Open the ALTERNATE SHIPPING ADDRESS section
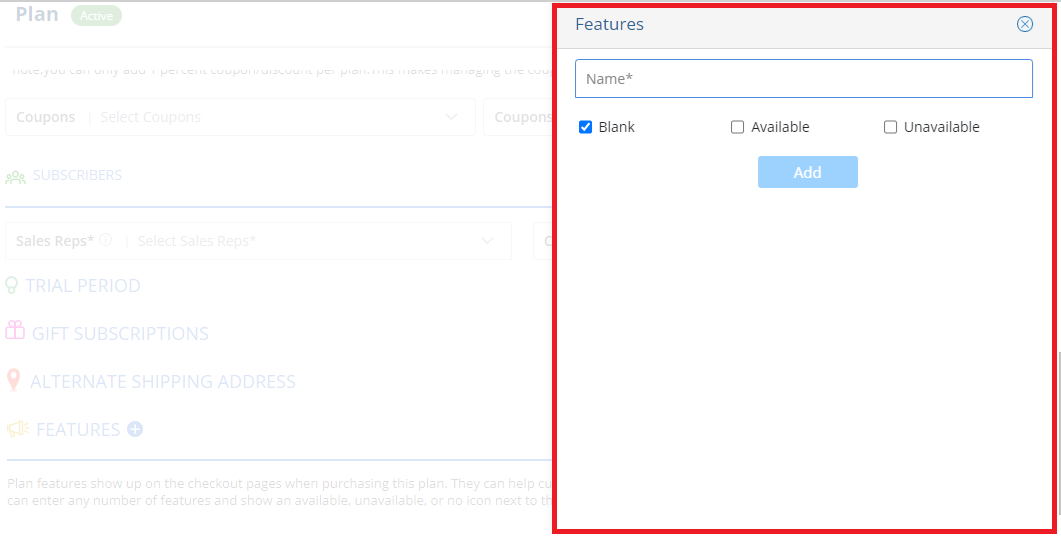Screen dimensions: 1061x537 pyautogui.click(x=162, y=381)
